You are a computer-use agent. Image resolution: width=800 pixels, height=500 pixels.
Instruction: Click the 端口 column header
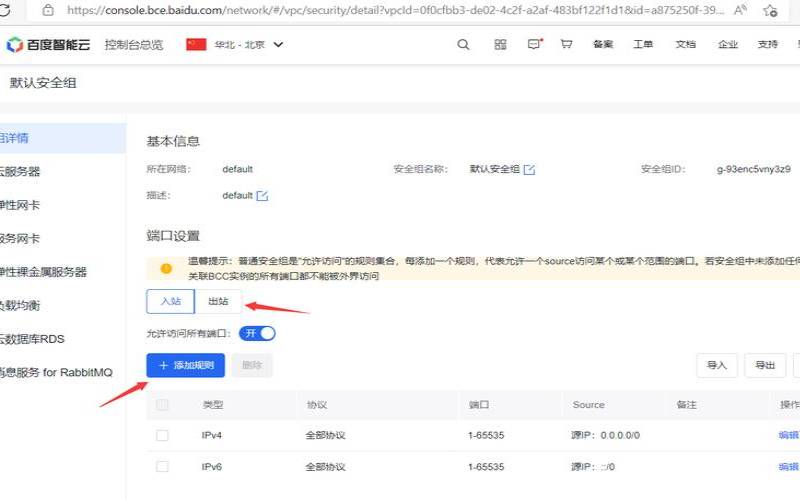[x=479, y=405]
